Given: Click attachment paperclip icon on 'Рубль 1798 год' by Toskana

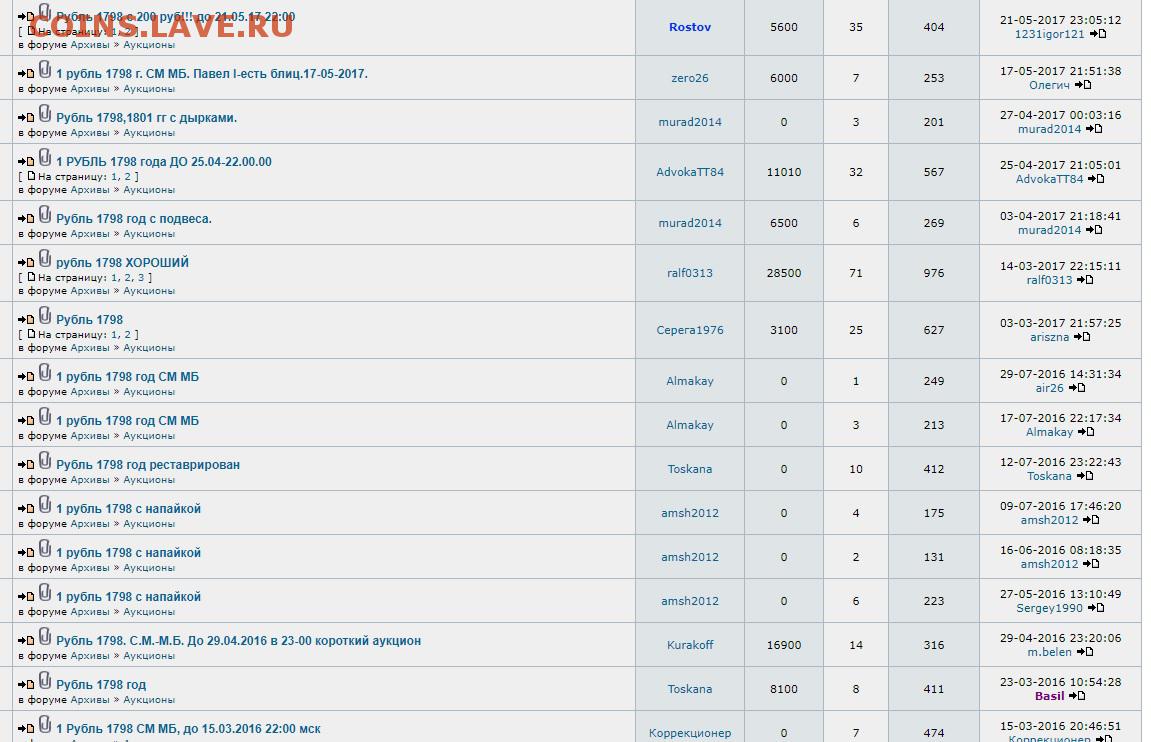Looking at the screenshot, I should coord(45,681).
